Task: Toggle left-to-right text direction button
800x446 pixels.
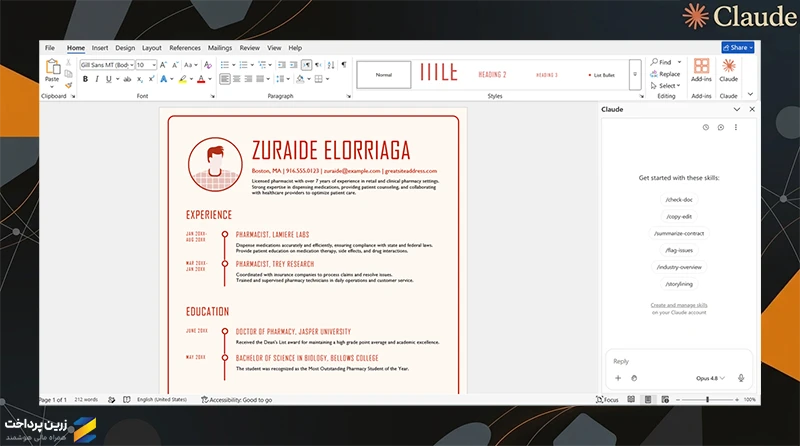Action: click(306, 65)
